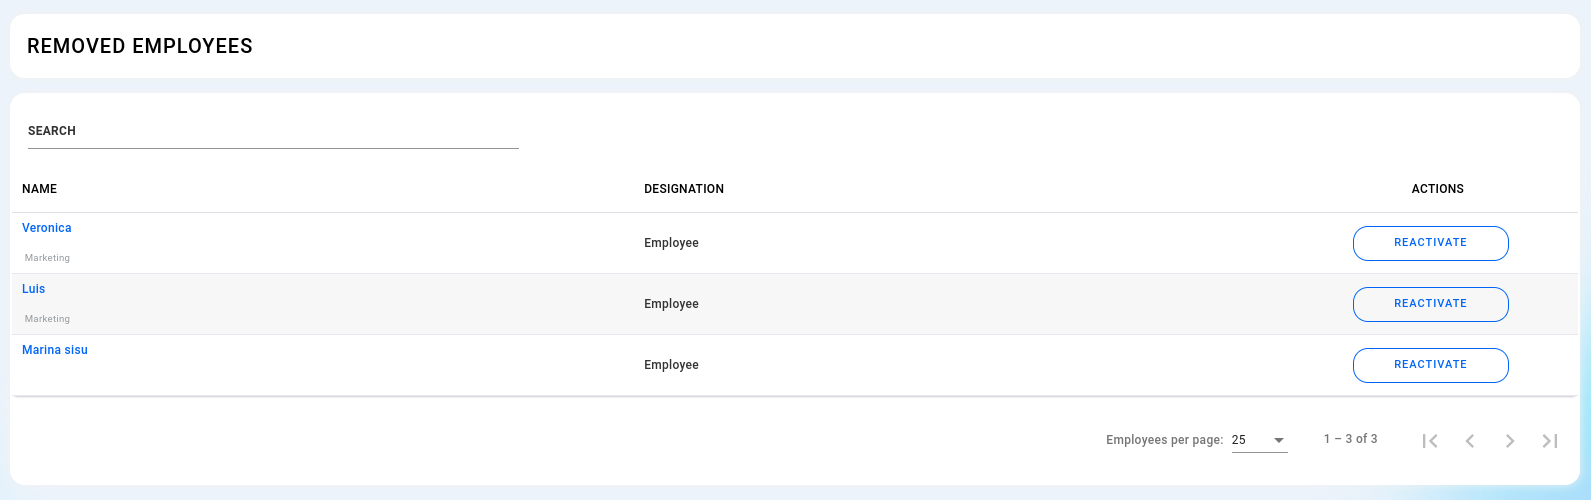This screenshot has height=500, width=1591.
Task: Open Marina sisu's profile link
Action: tap(55, 350)
